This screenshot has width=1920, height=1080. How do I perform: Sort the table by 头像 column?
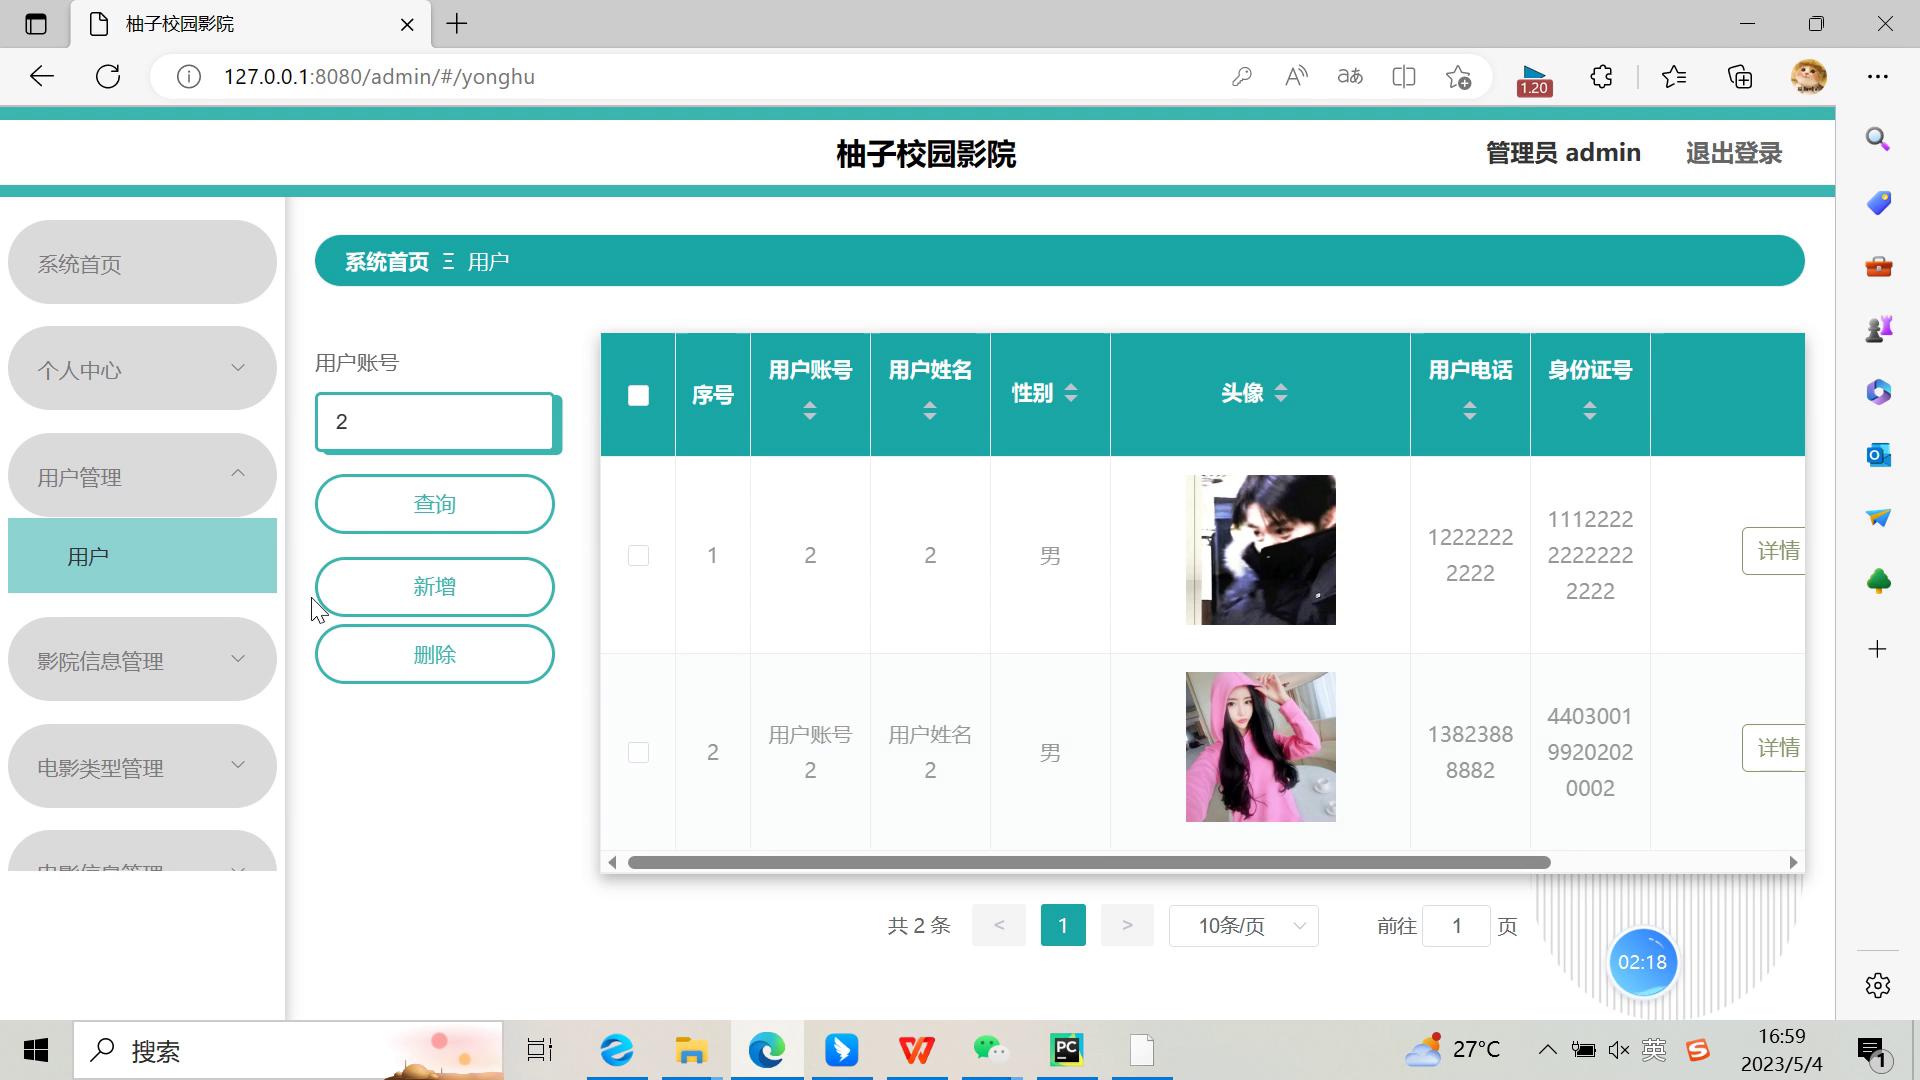[x=1281, y=393]
